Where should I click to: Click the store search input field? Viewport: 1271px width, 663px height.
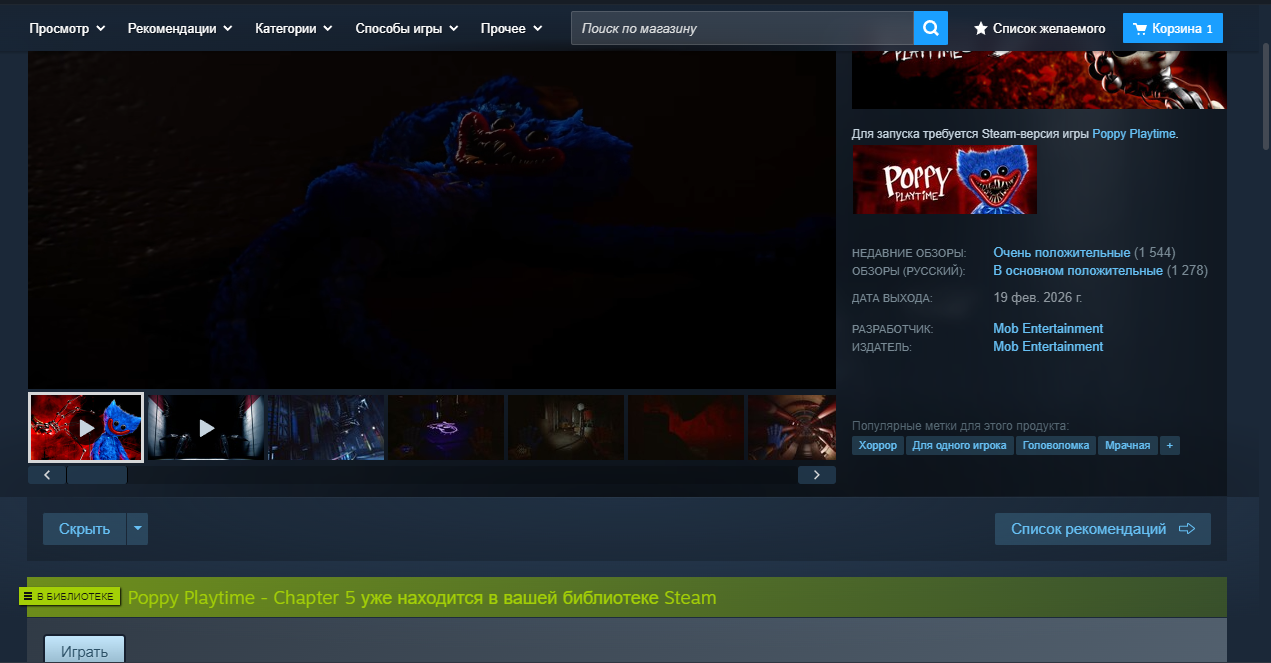[742, 28]
